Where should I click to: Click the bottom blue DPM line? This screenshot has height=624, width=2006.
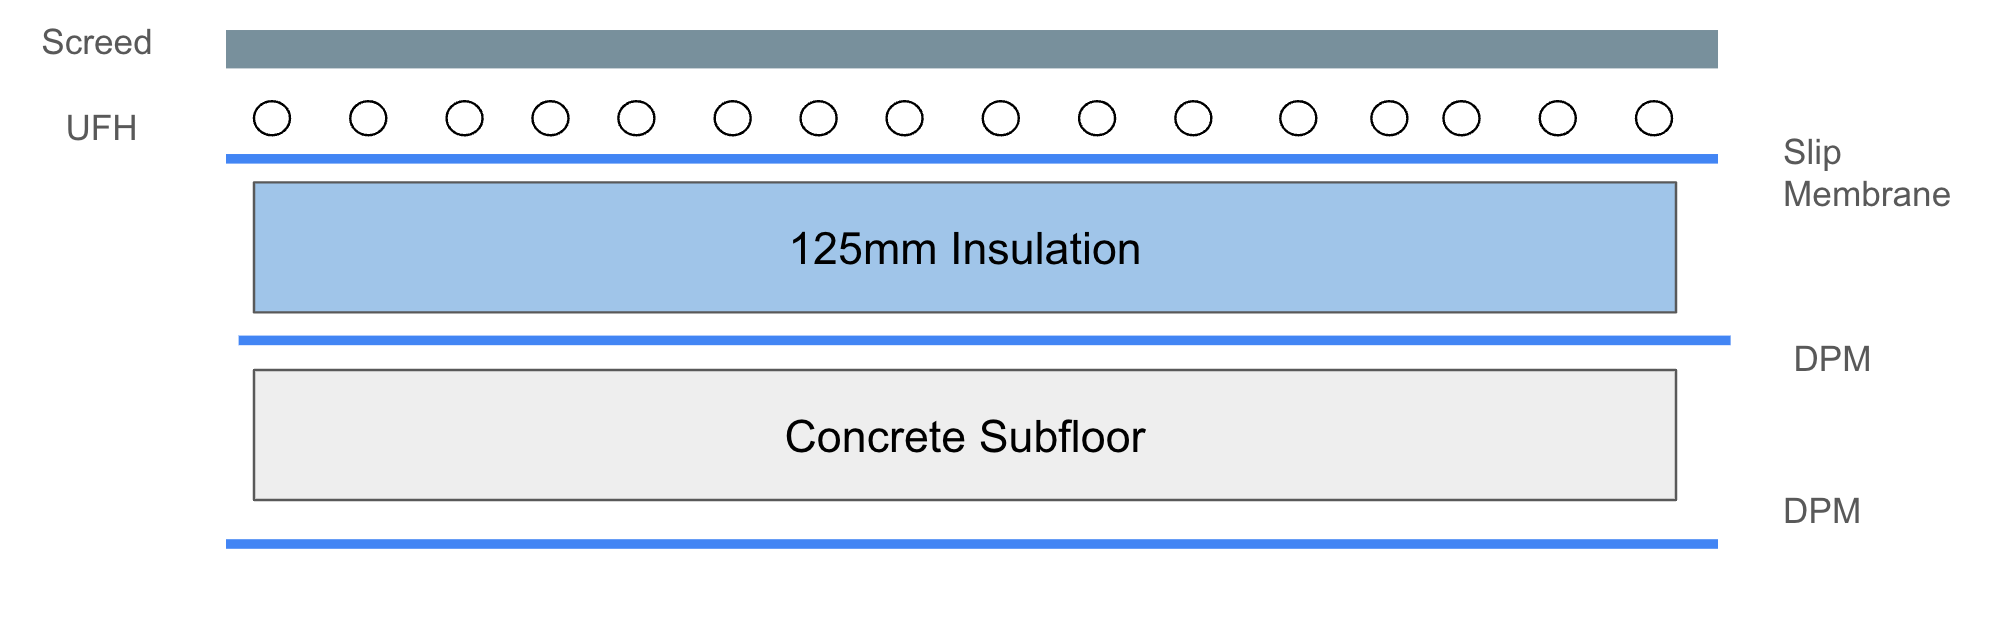coord(971,544)
